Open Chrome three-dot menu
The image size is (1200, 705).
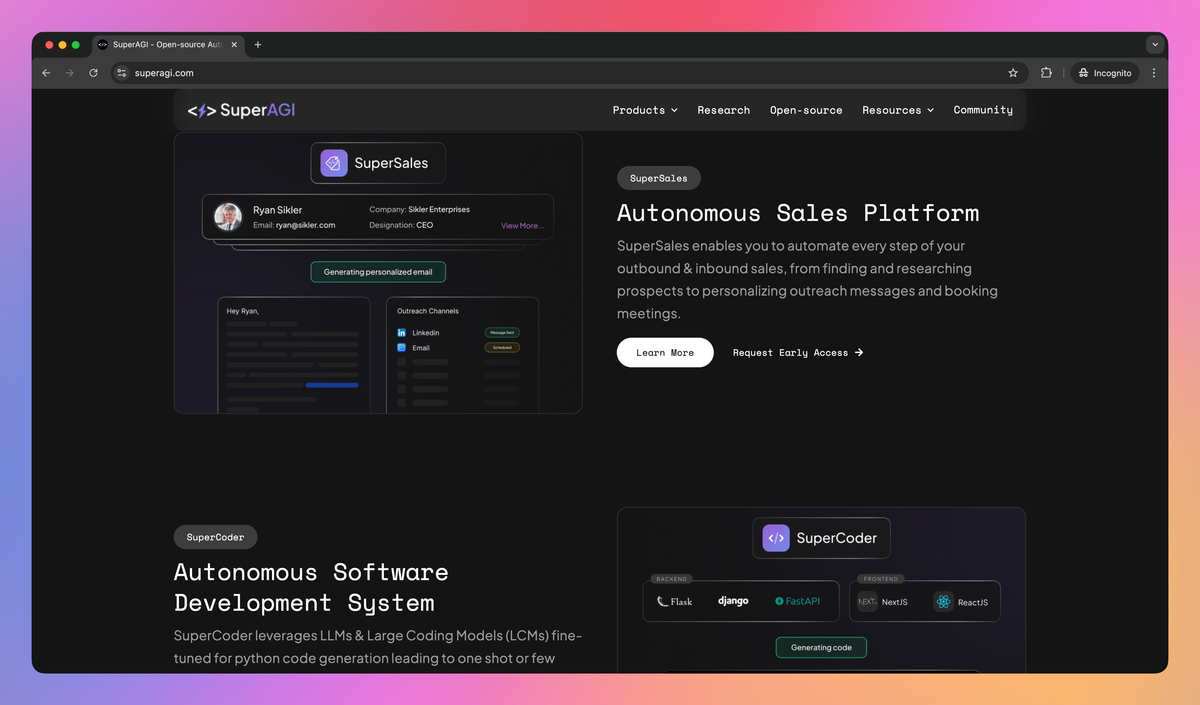click(1154, 73)
